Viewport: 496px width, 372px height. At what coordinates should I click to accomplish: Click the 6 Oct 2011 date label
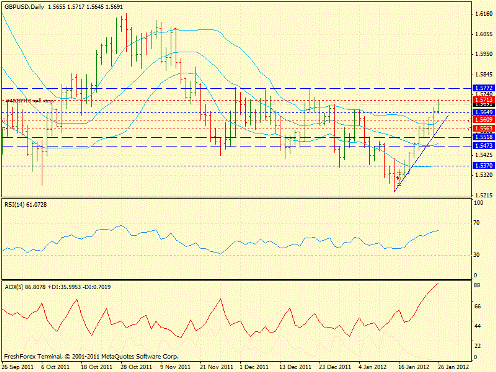55,367
